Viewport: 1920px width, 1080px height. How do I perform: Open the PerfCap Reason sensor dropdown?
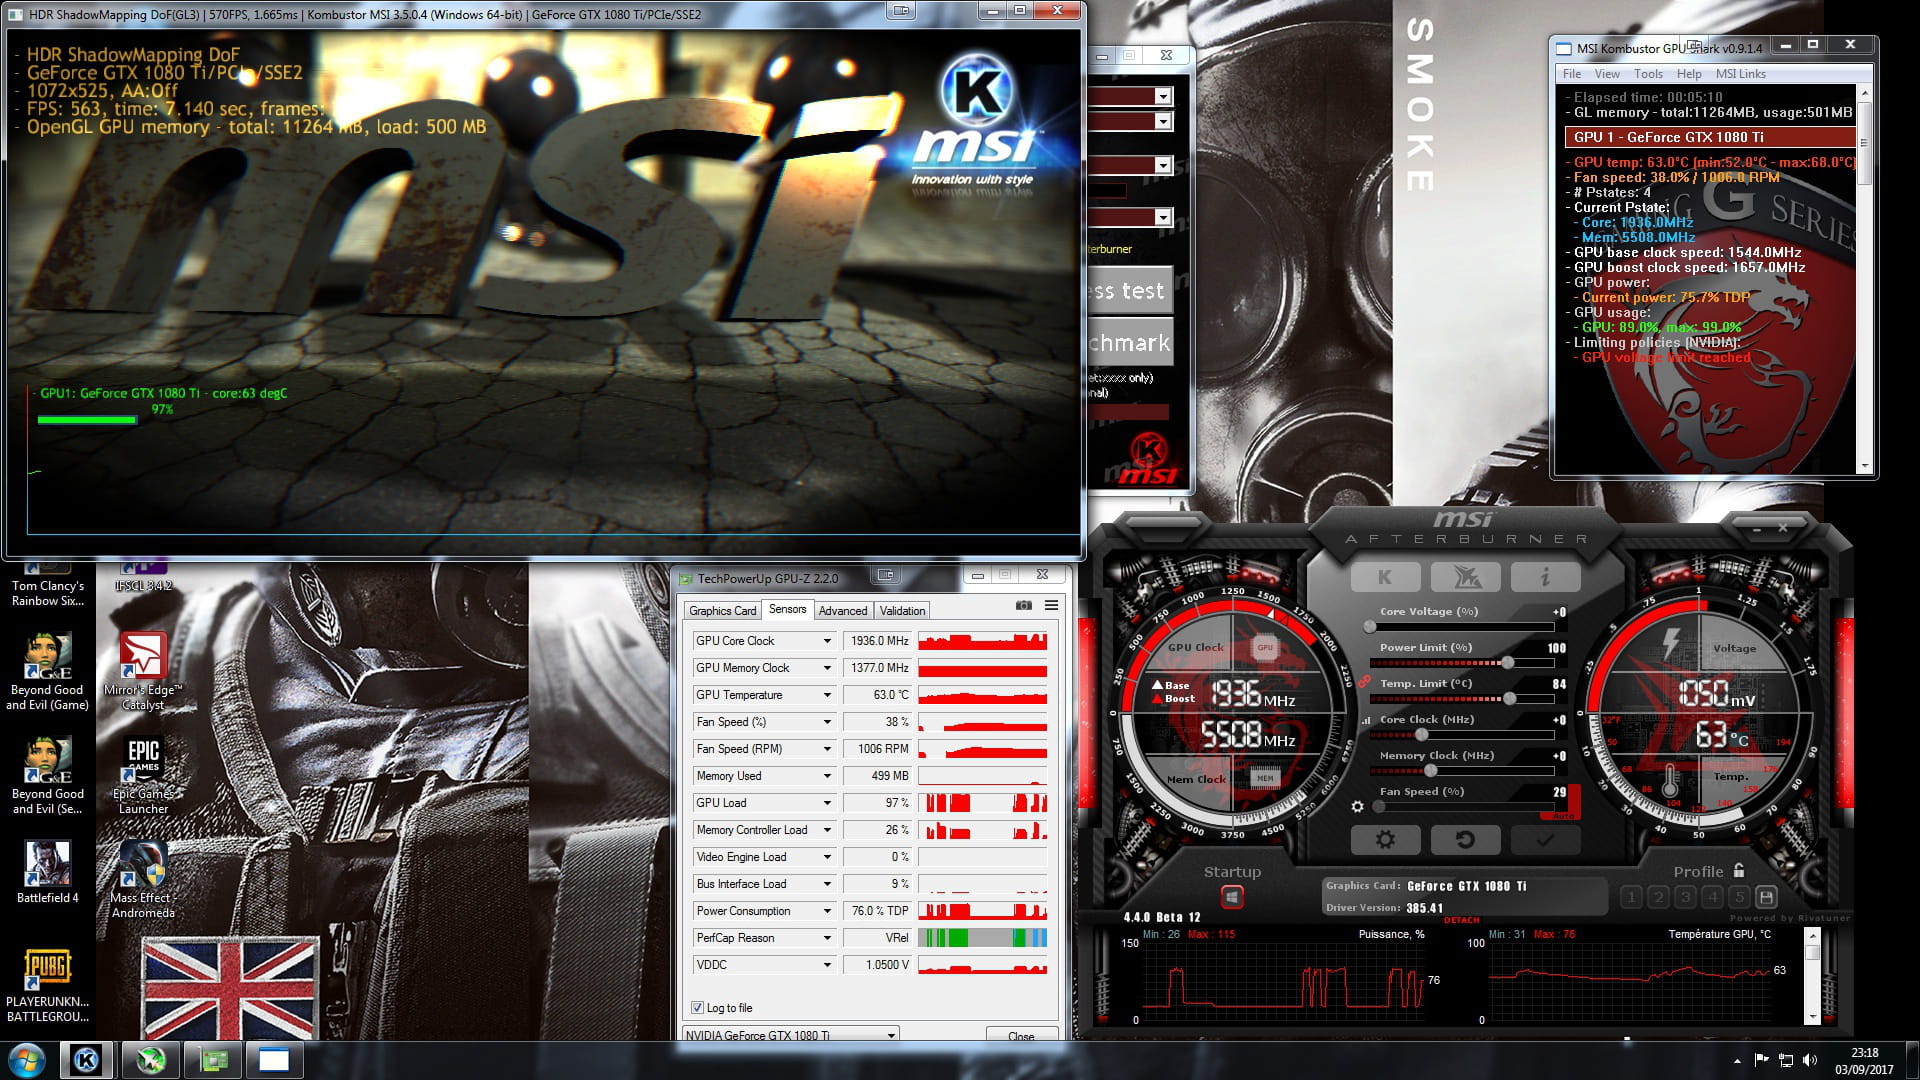pos(827,938)
